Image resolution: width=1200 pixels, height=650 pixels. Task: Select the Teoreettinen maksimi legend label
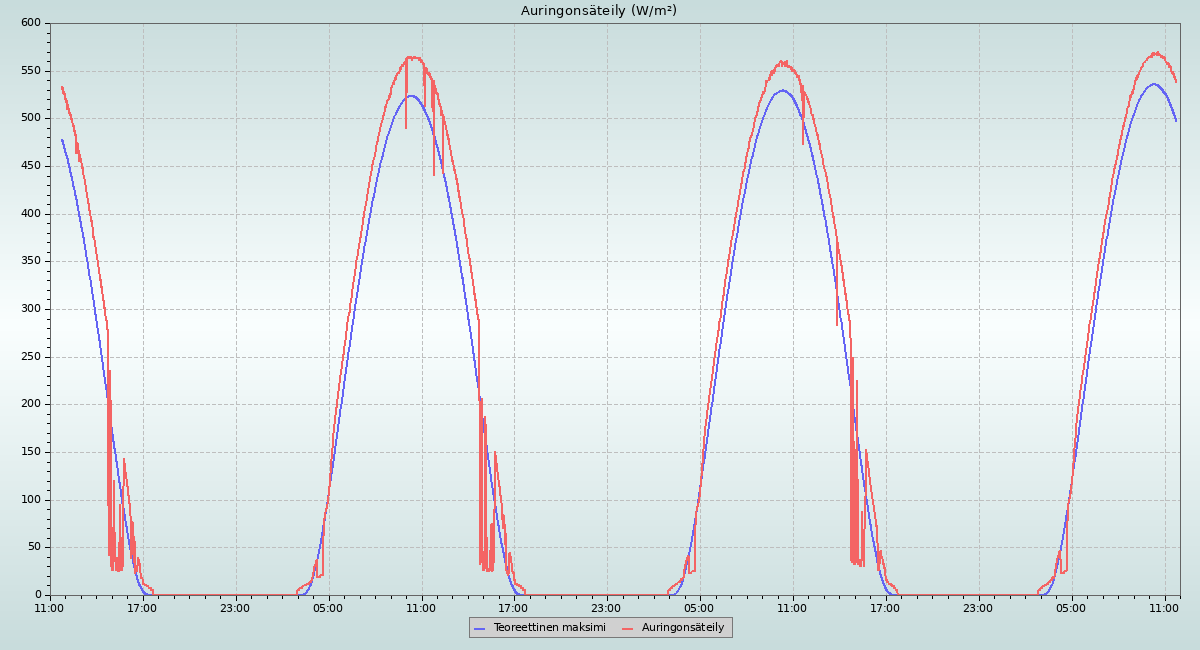pyautogui.click(x=549, y=627)
